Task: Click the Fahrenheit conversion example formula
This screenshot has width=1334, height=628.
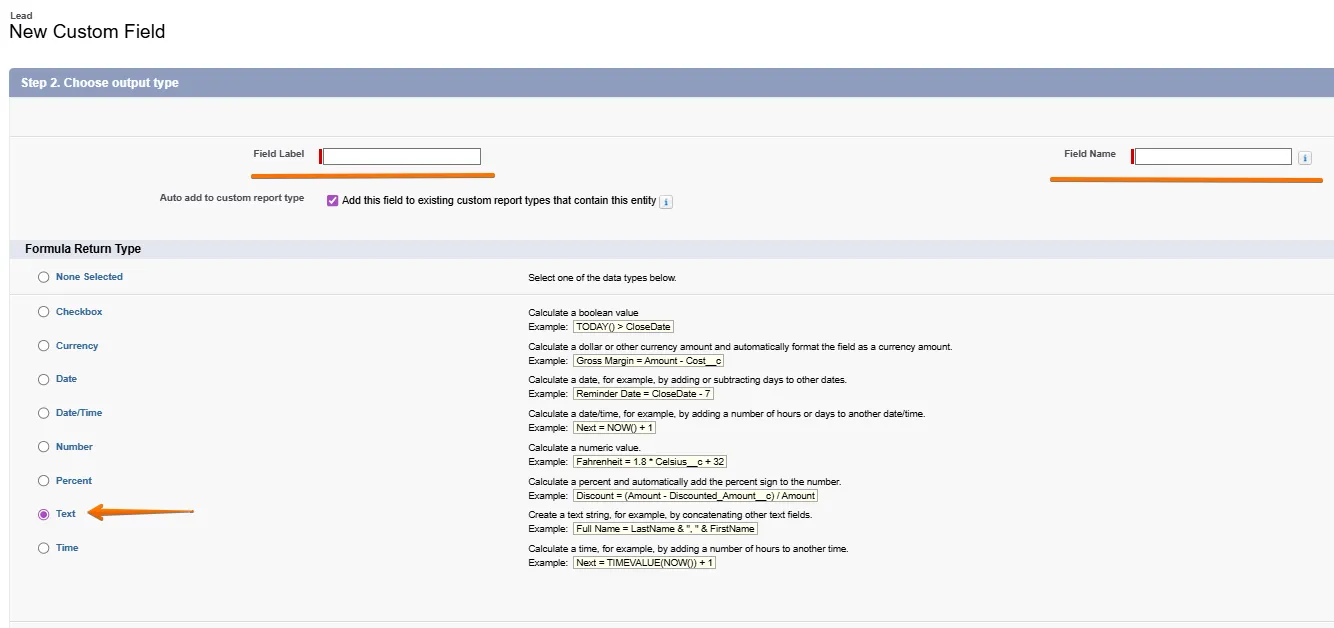Action: pyautogui.click(x=650, y=462)
